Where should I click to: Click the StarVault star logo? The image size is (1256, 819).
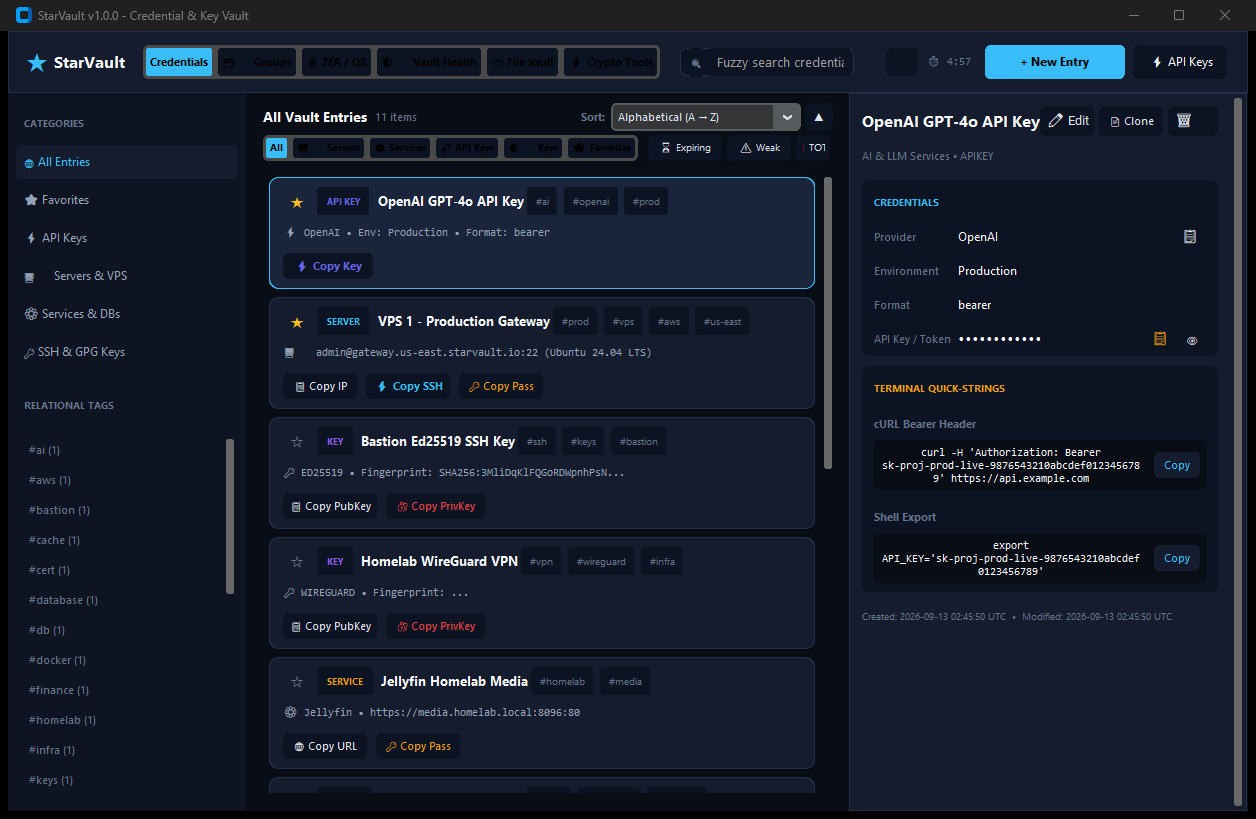tap(37, 62)
